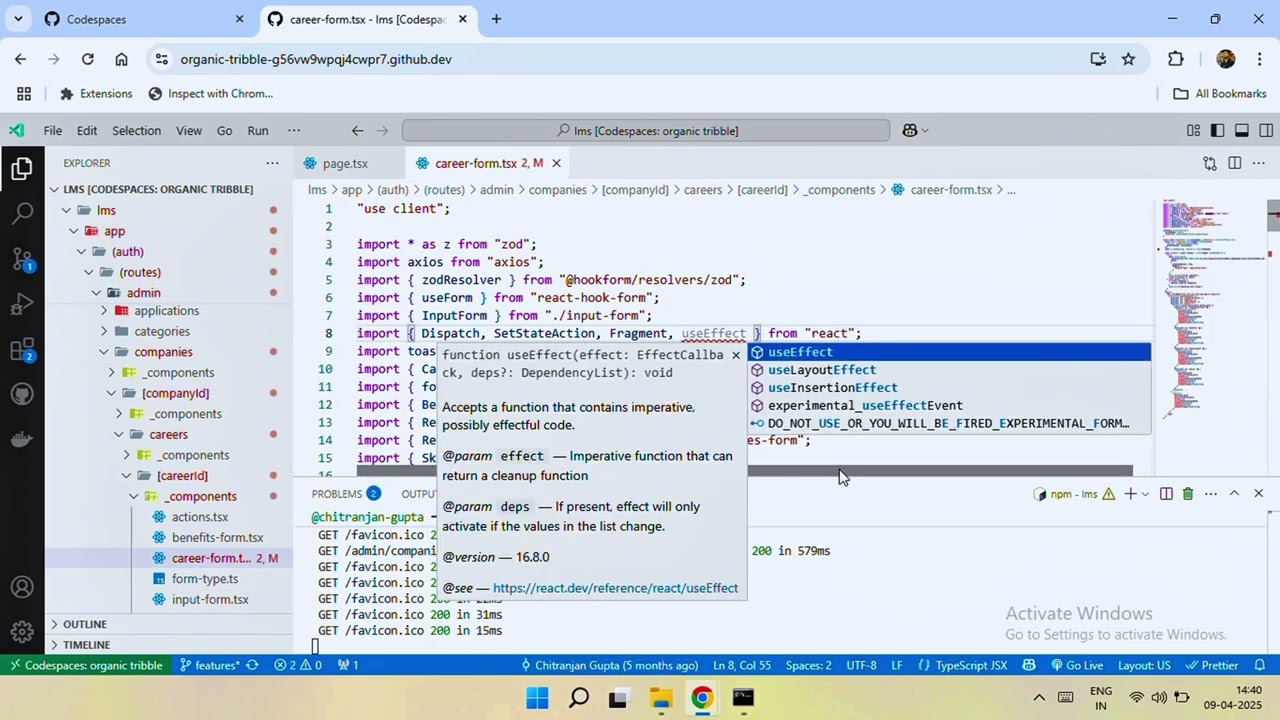Open the react.dev useEffect reference link
Image resolution: width=1280 pixels, height=720 pixels.
[x=615, y=588]
